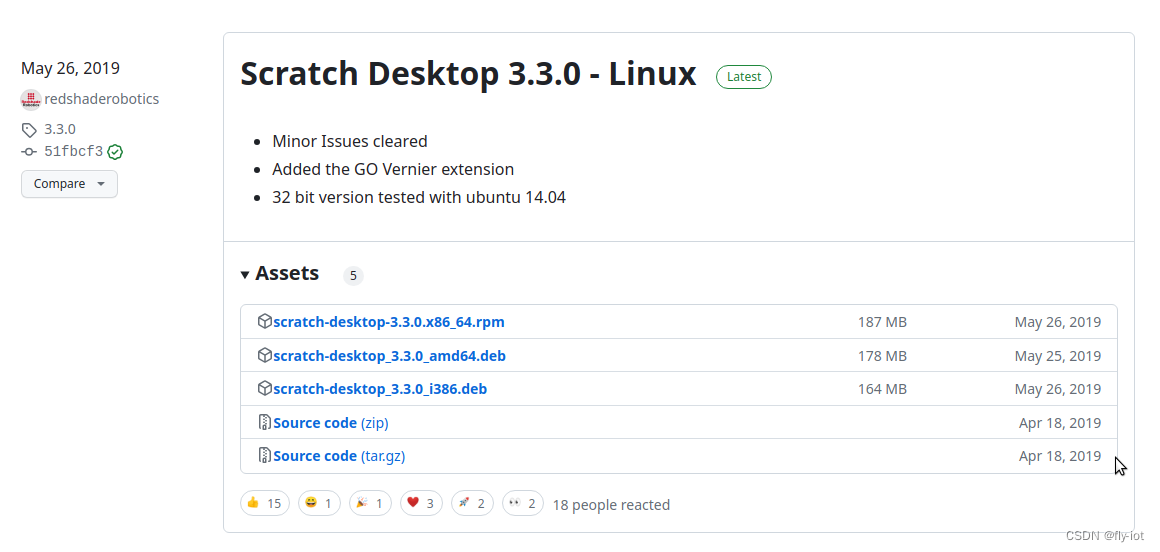Toggle the eyes reaction with 2
This screenshot has width=1160, height=552.
[x=522, y=503]
